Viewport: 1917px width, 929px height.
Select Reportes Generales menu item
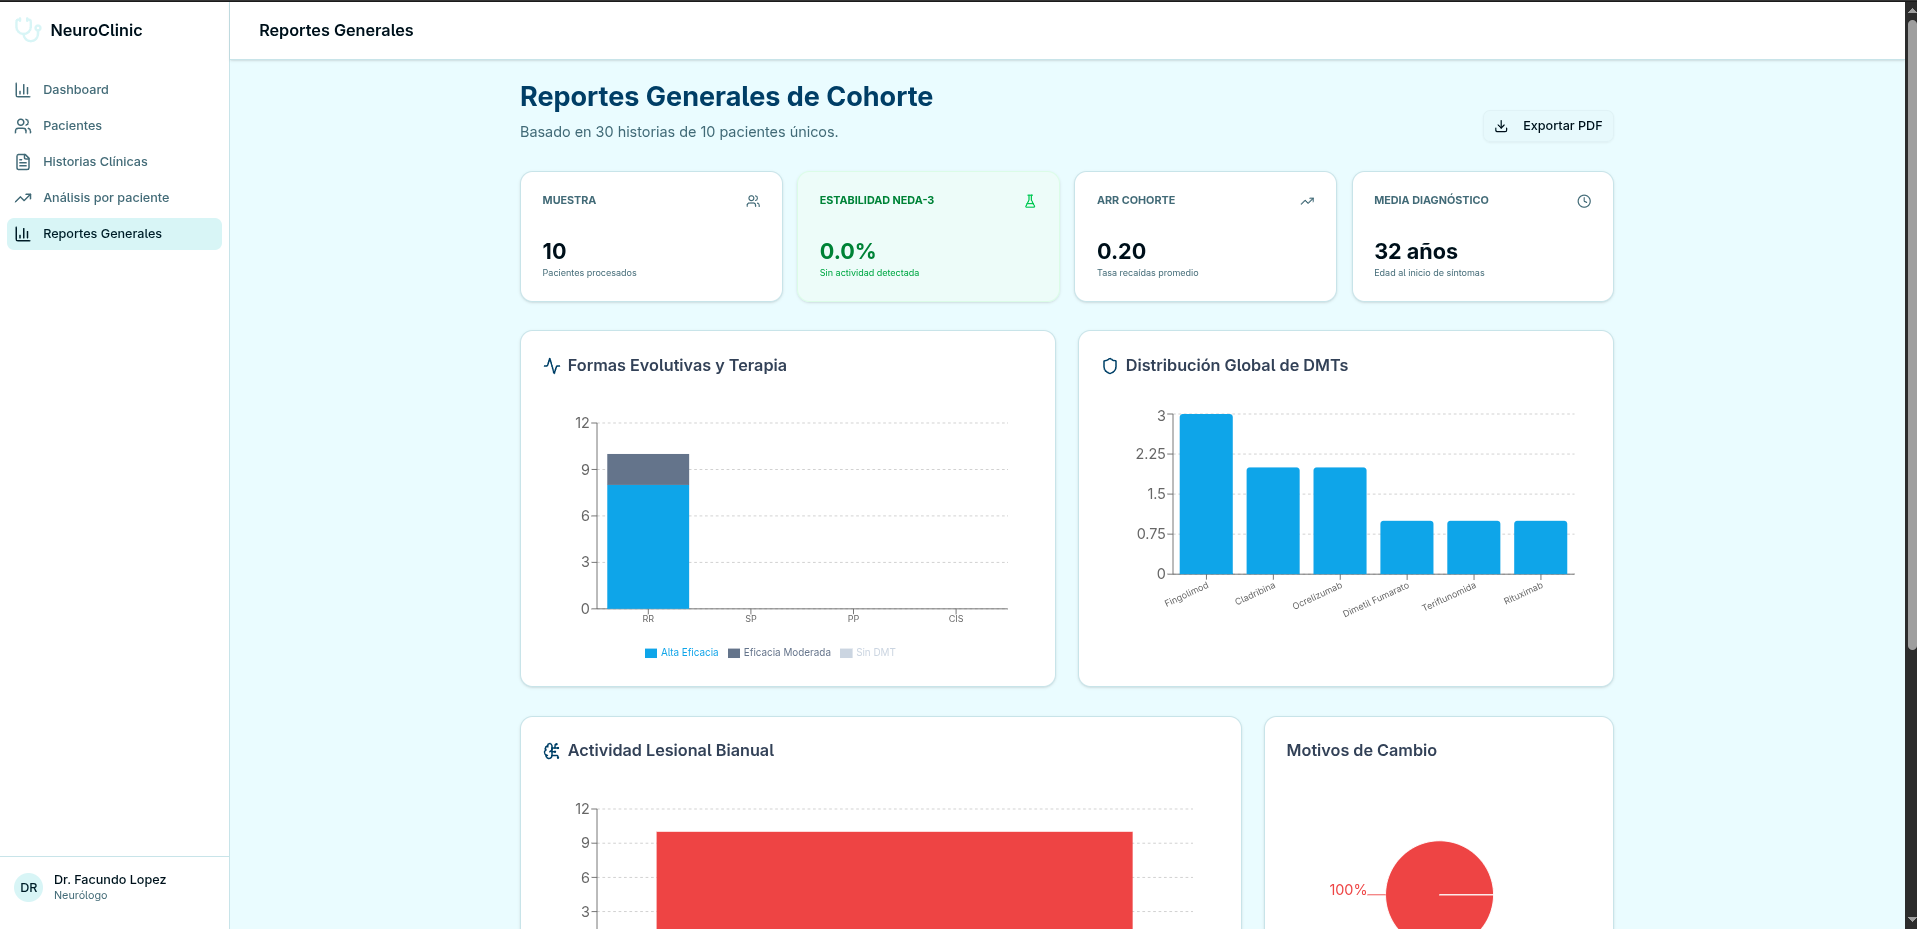click(x=114, y=234)
